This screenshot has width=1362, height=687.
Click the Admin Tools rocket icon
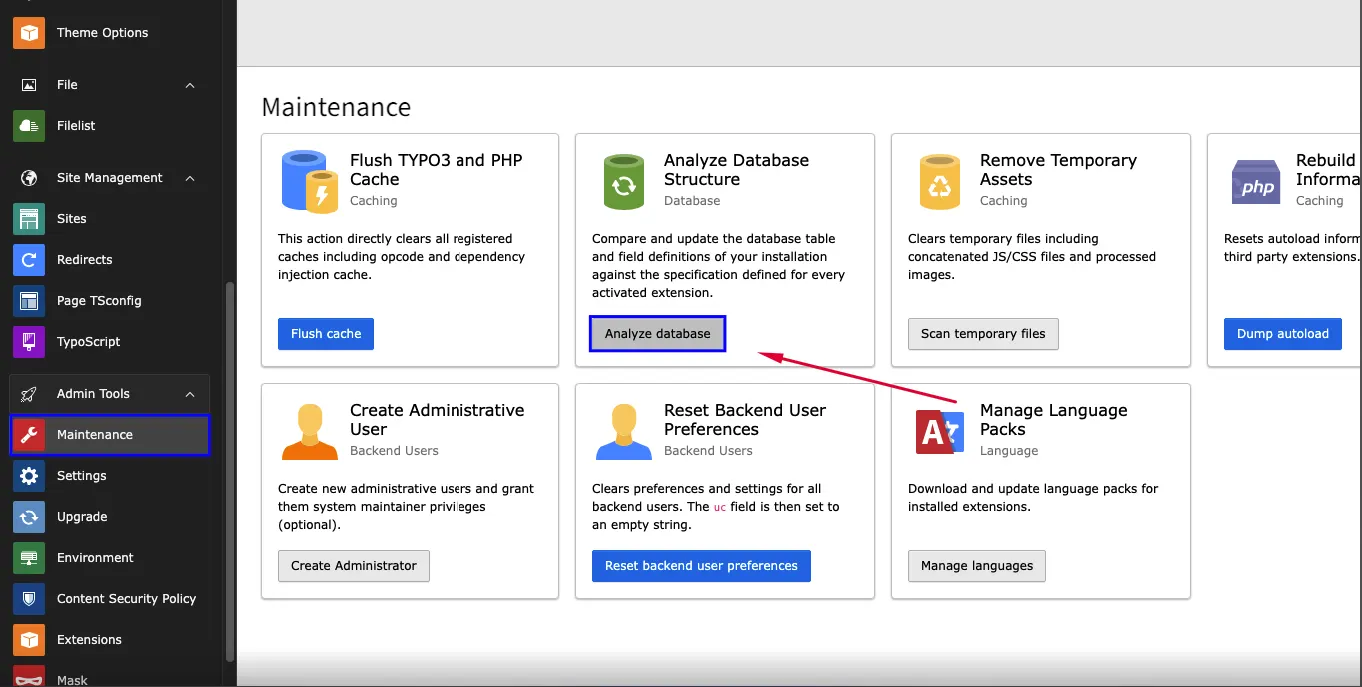(x=29, y=394)
